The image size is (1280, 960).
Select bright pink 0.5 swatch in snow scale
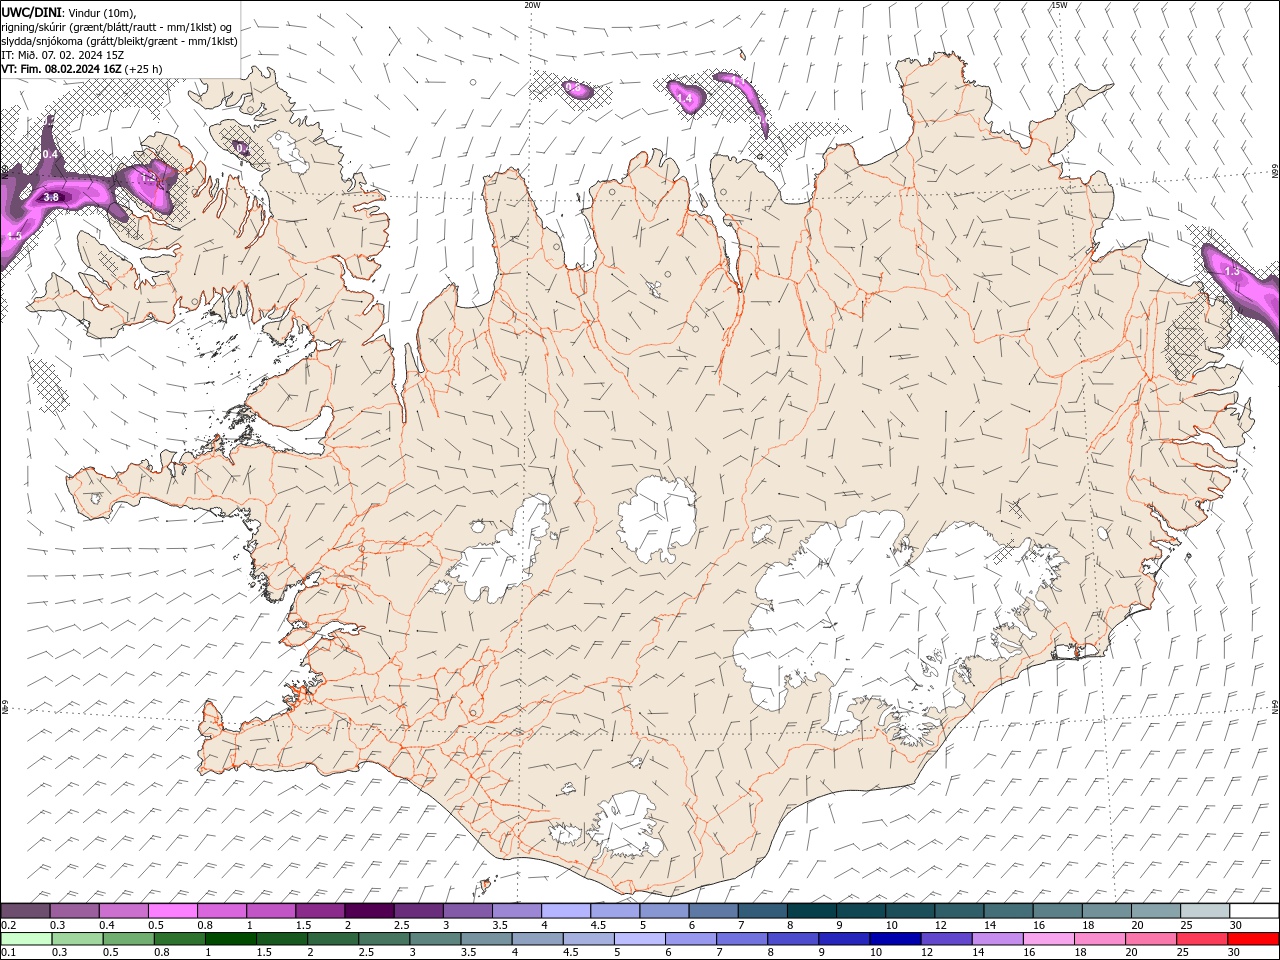pyautogui.click(x=172, y=911)
